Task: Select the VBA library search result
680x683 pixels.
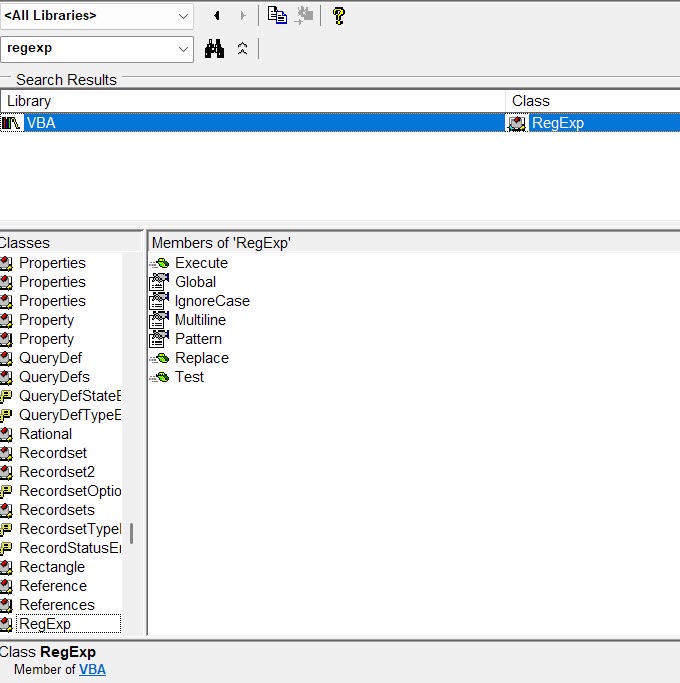Action: click(253, 123)
